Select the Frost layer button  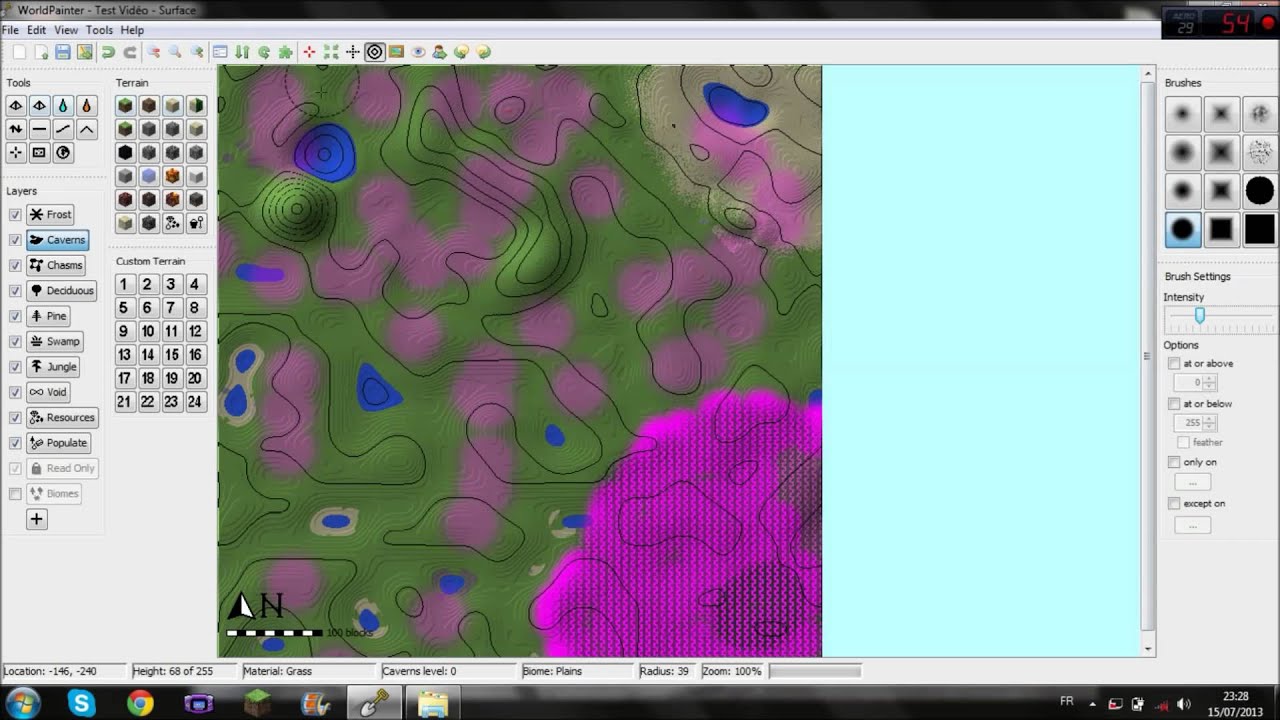[x=51, y=214]
